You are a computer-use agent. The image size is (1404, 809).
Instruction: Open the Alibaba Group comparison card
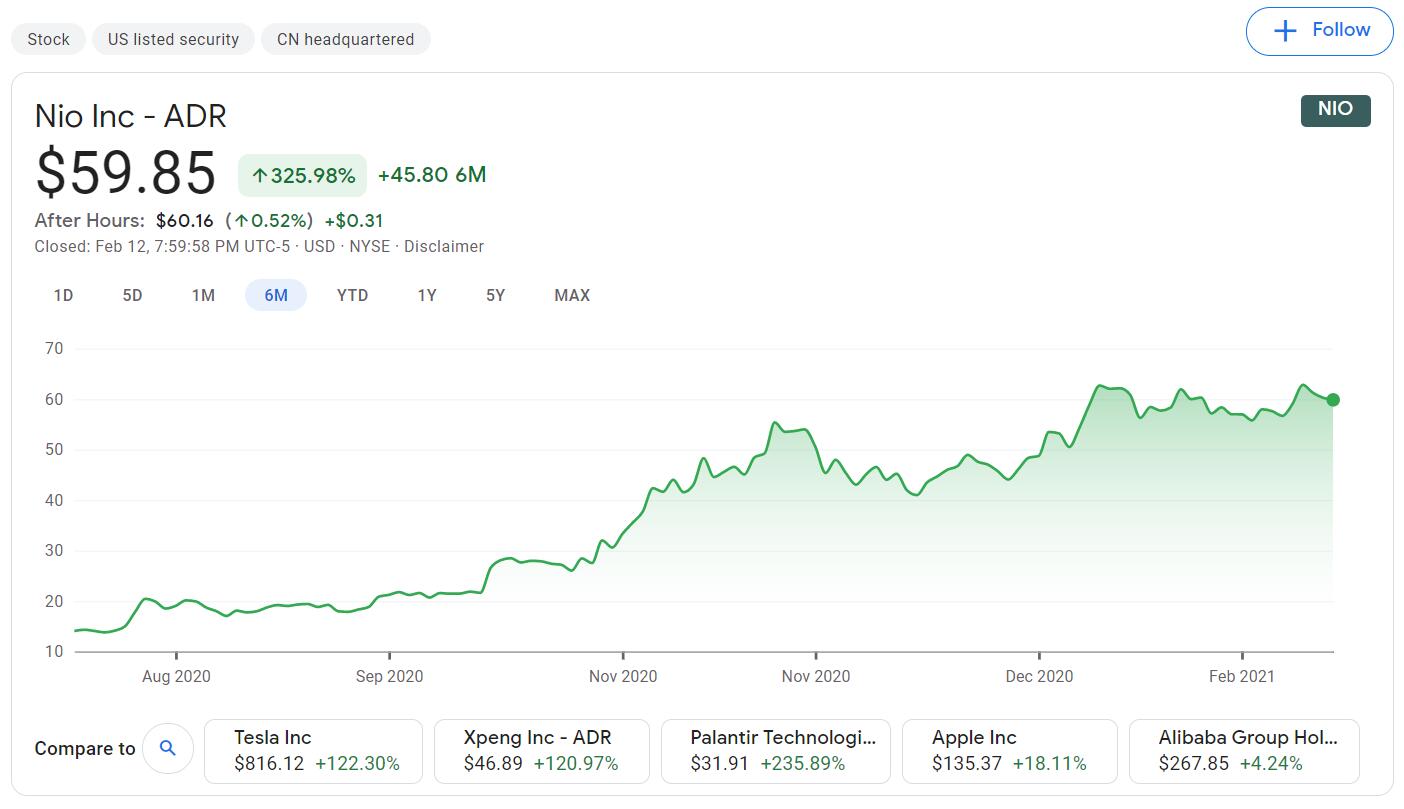click(x=1243, y=751)
